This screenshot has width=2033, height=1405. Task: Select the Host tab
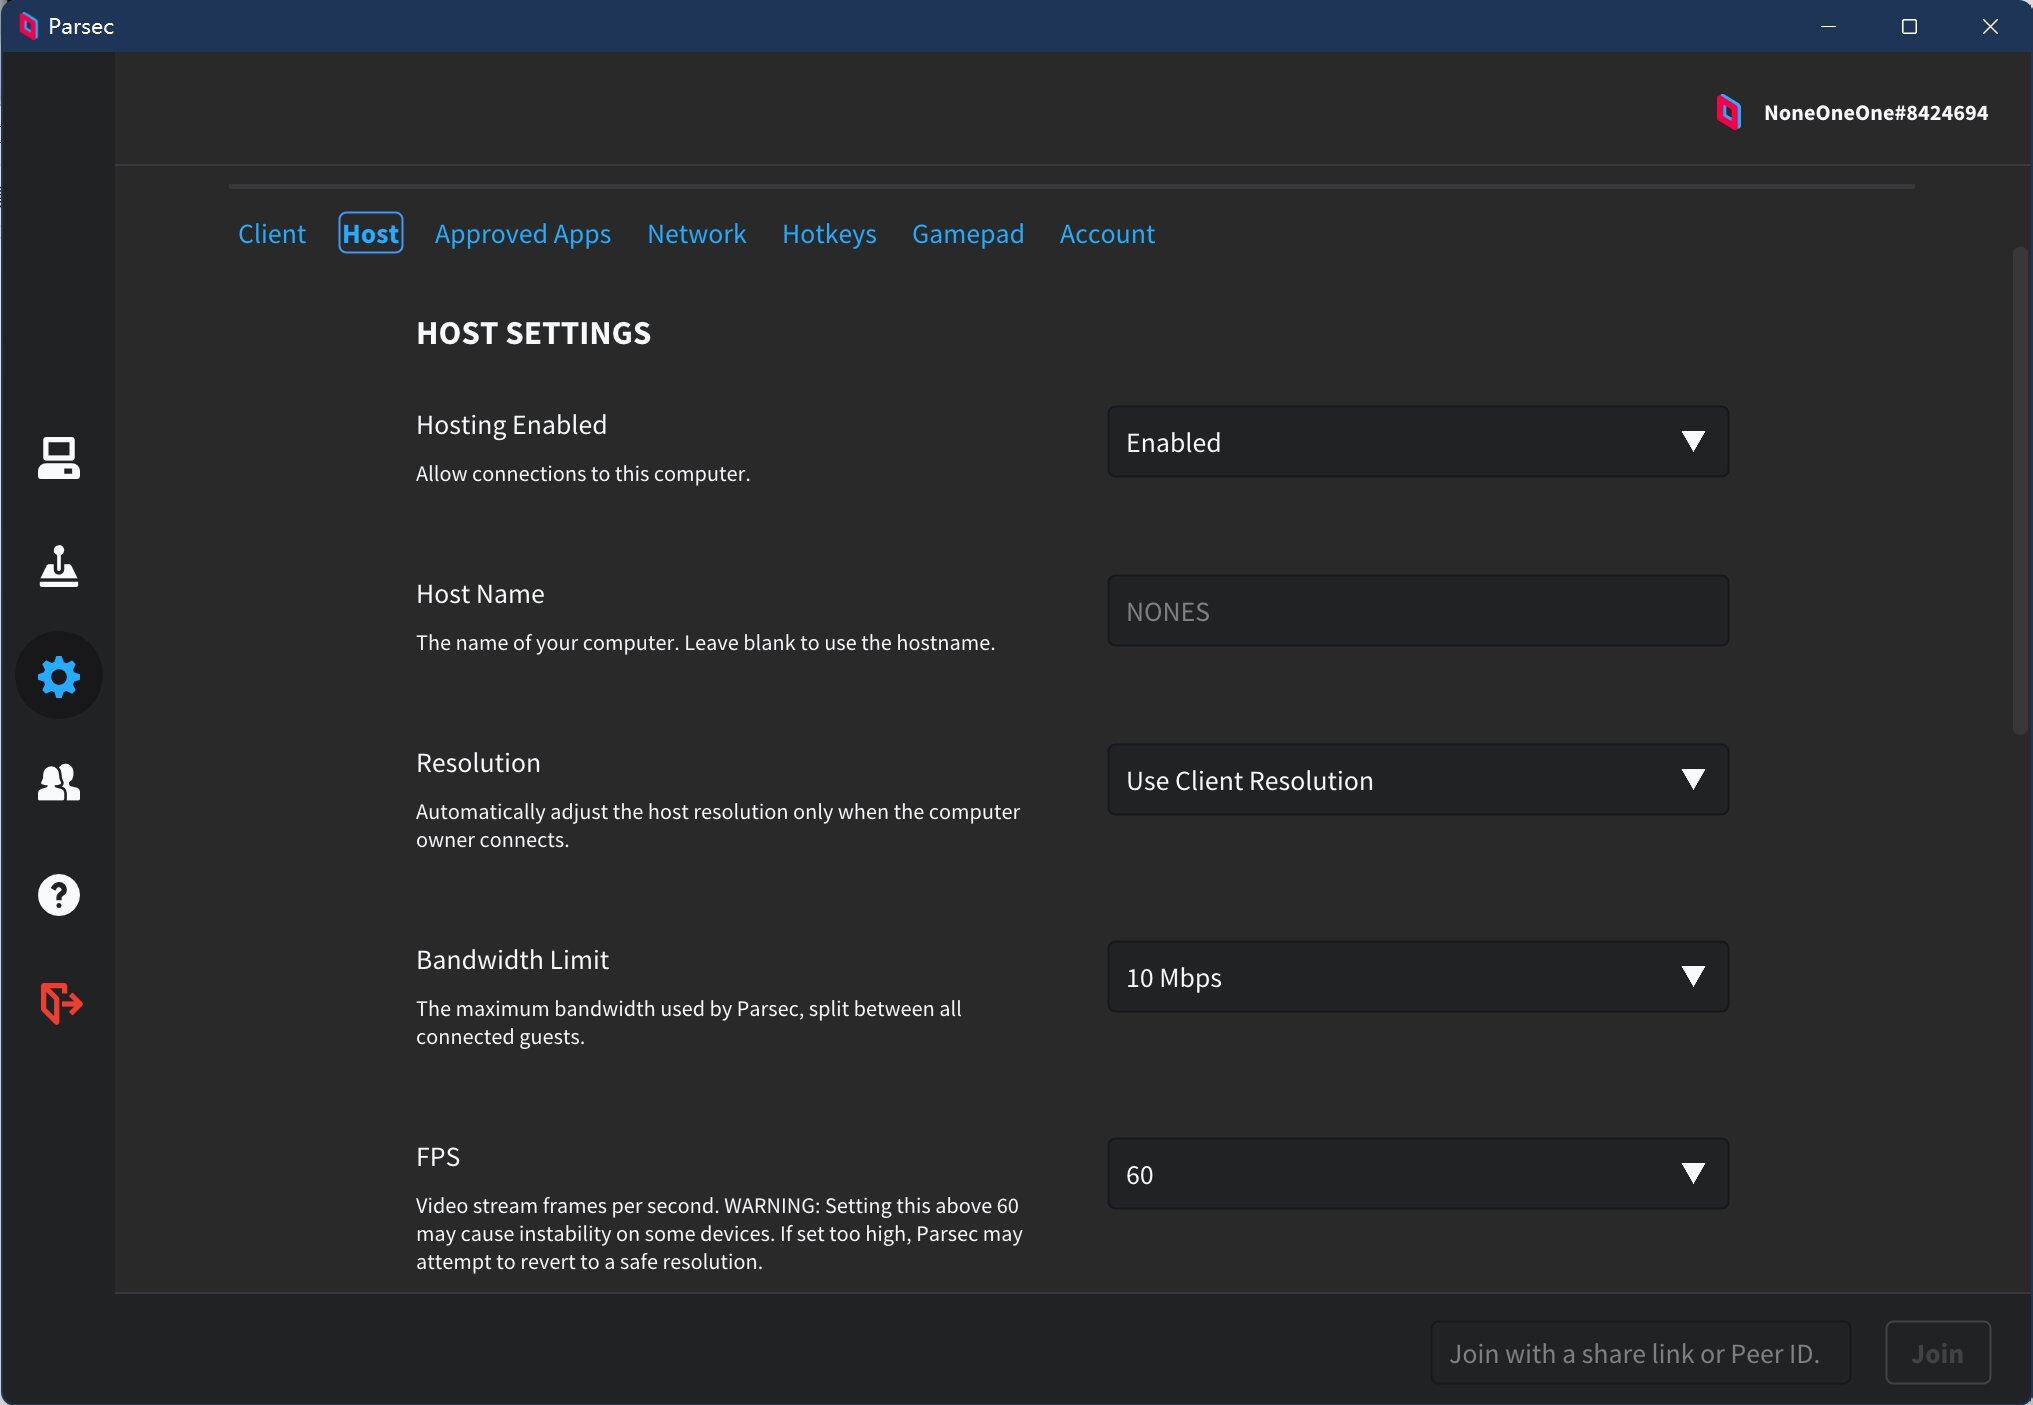(371, 233)
